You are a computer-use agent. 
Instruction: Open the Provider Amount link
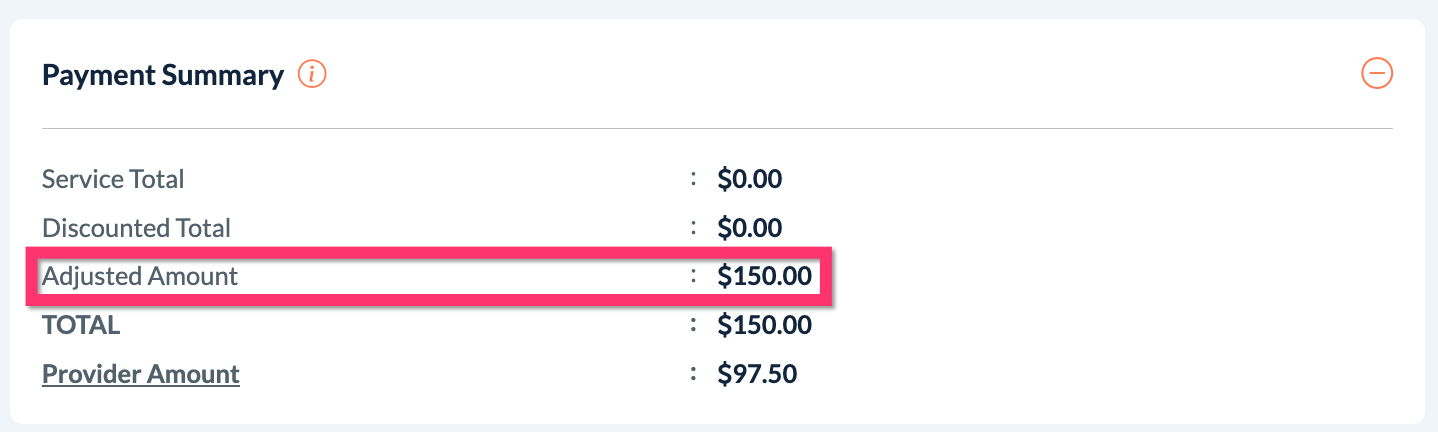coord(141,374)
